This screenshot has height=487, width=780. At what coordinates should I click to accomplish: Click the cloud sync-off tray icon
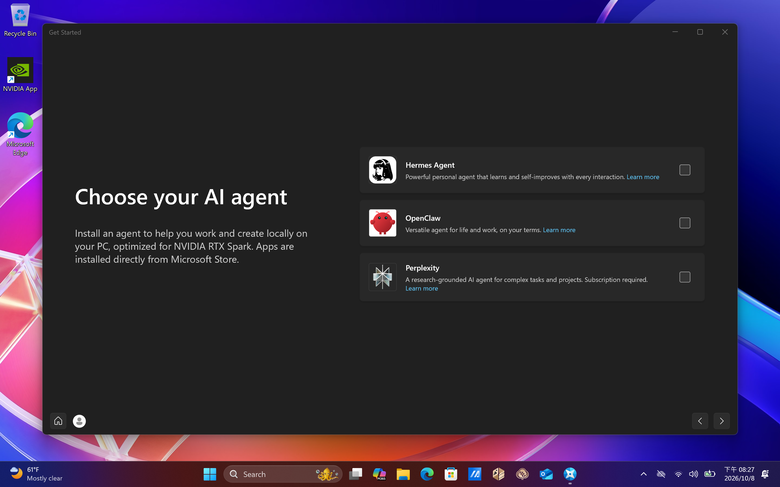(x=661, y=474)
